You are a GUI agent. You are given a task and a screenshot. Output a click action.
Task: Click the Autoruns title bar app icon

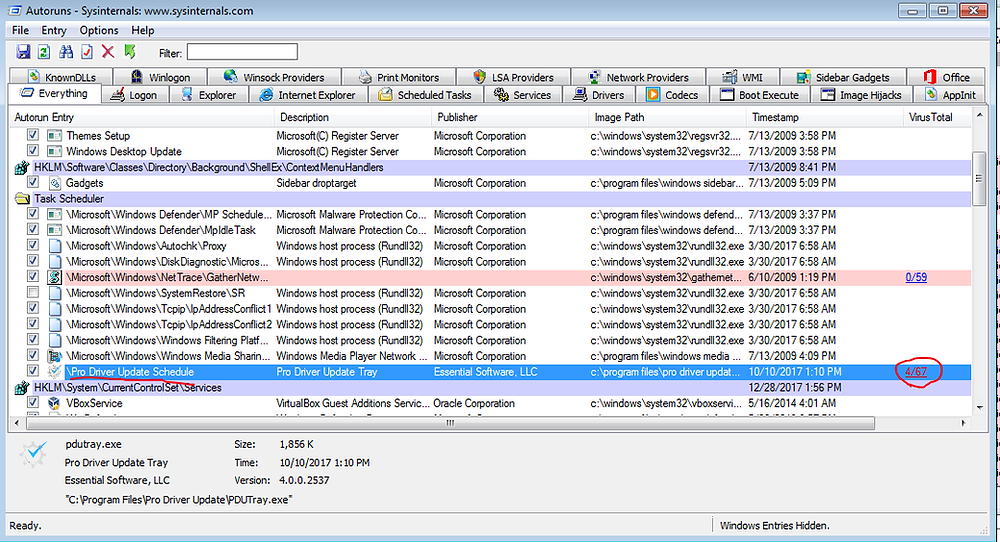[x=14, y=11]
